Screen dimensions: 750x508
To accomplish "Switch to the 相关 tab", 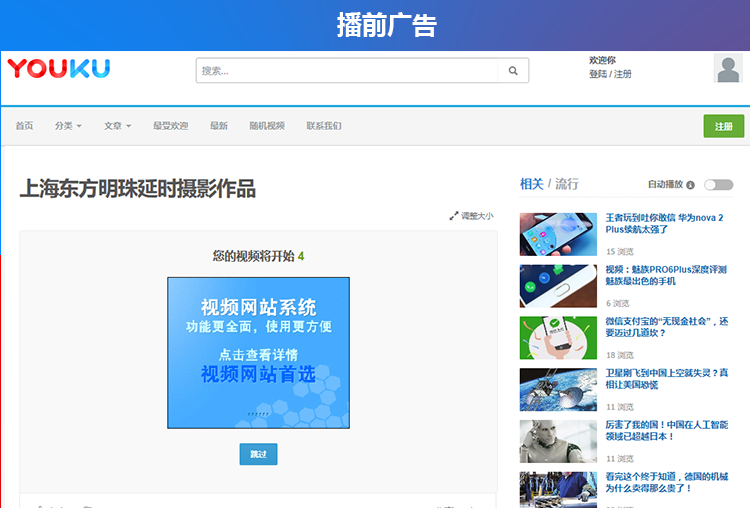I will point(531,184).
